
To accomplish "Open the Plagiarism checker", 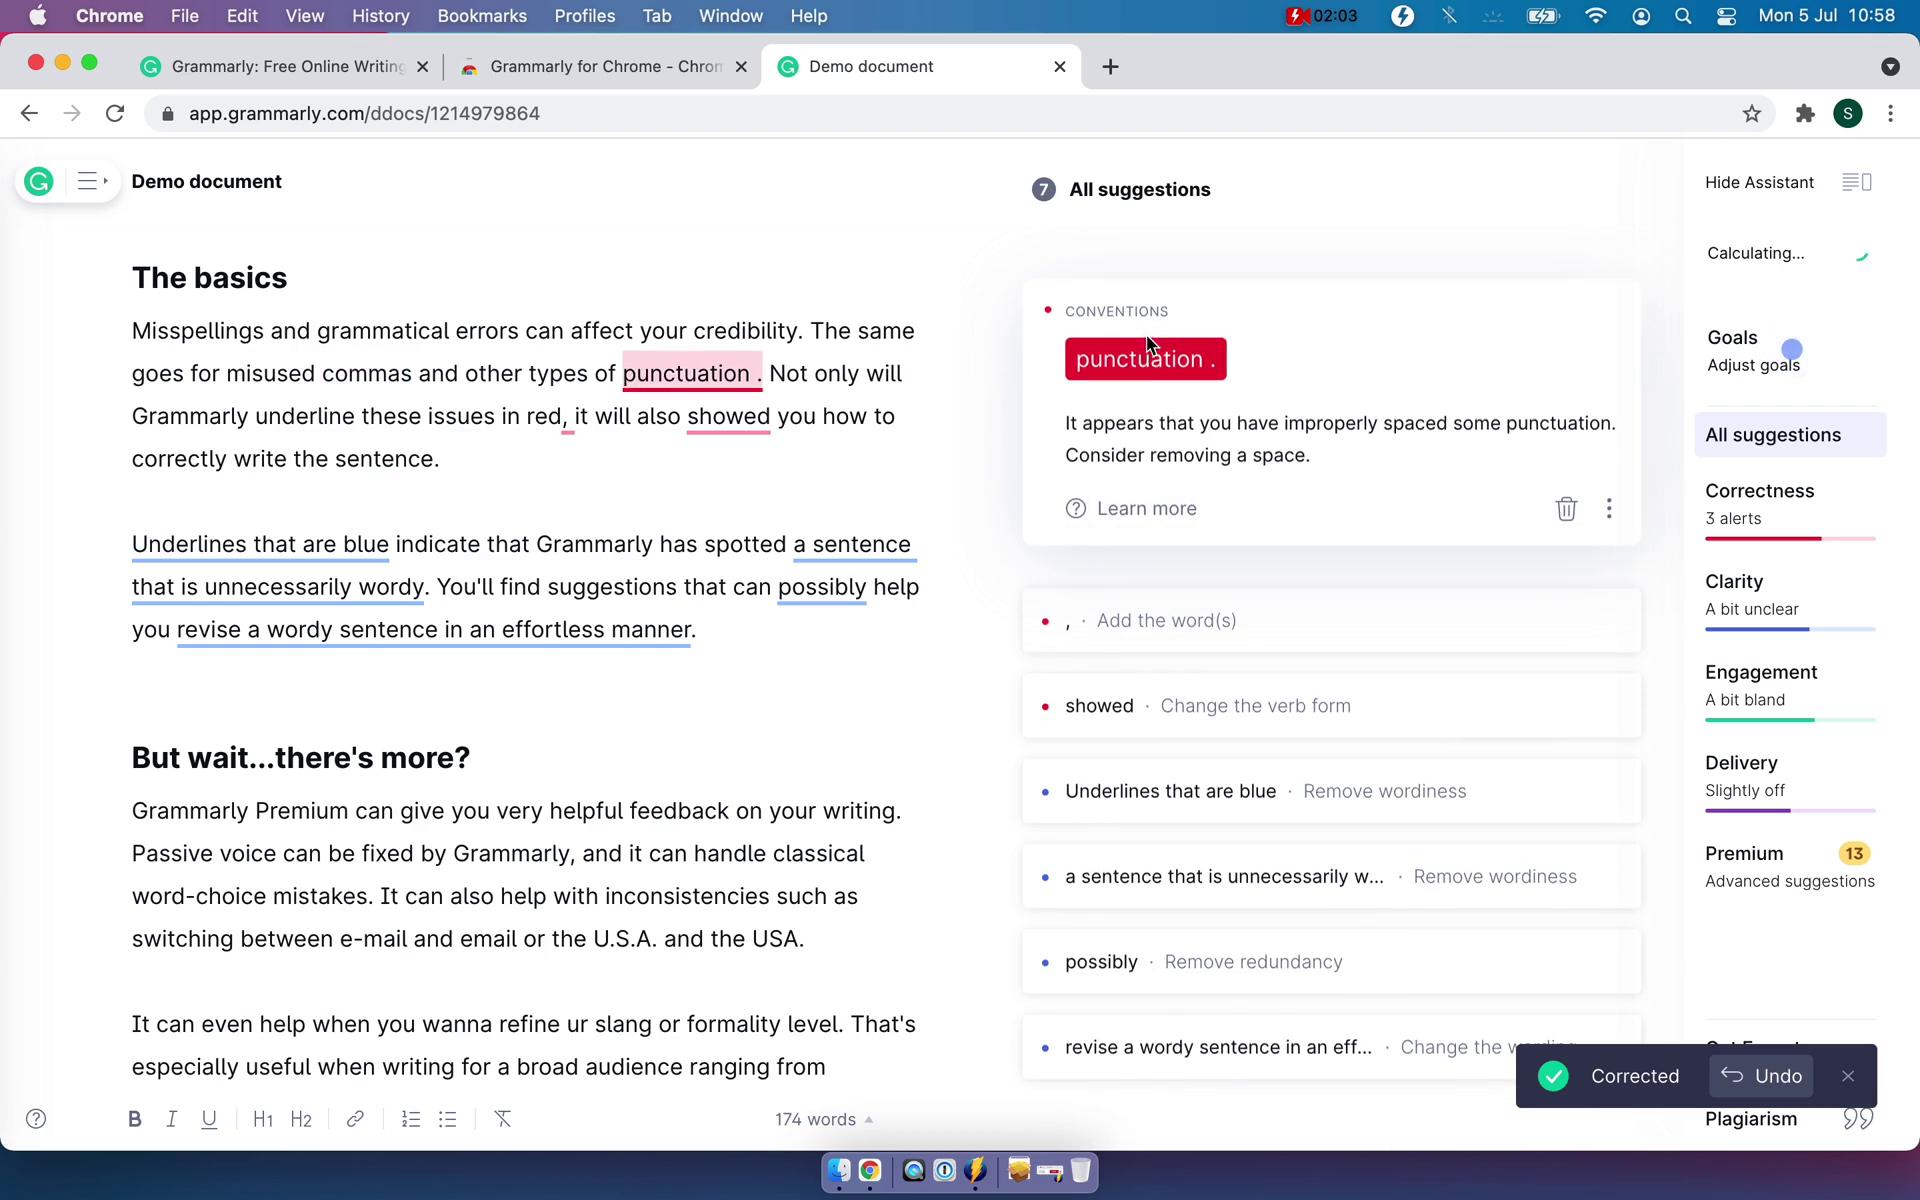I will (x=1788, y=1119).
